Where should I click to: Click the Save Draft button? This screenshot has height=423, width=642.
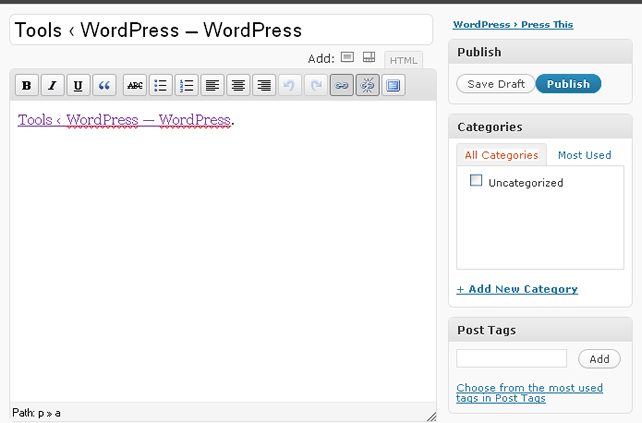coord(496,84)
